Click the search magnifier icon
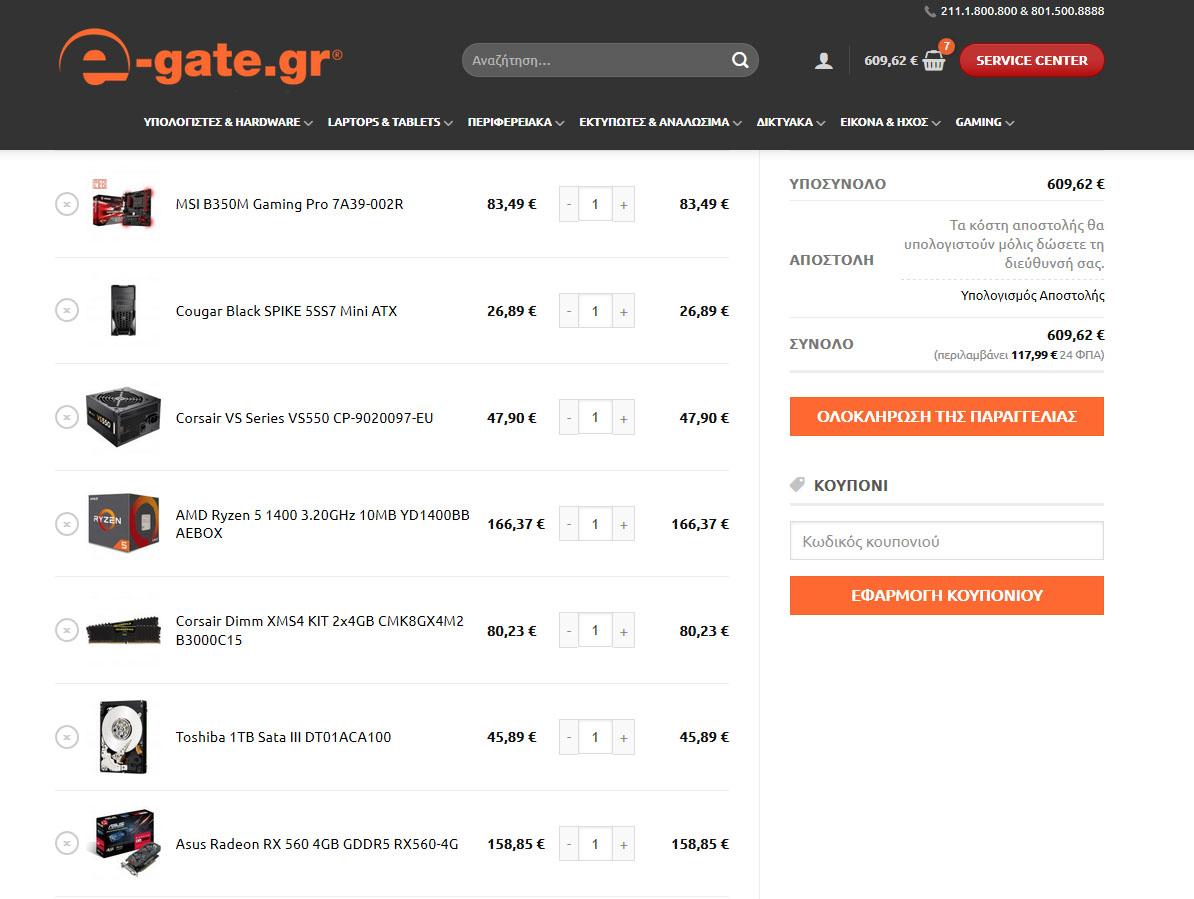The image size is (1194, 899). [740, 60]
